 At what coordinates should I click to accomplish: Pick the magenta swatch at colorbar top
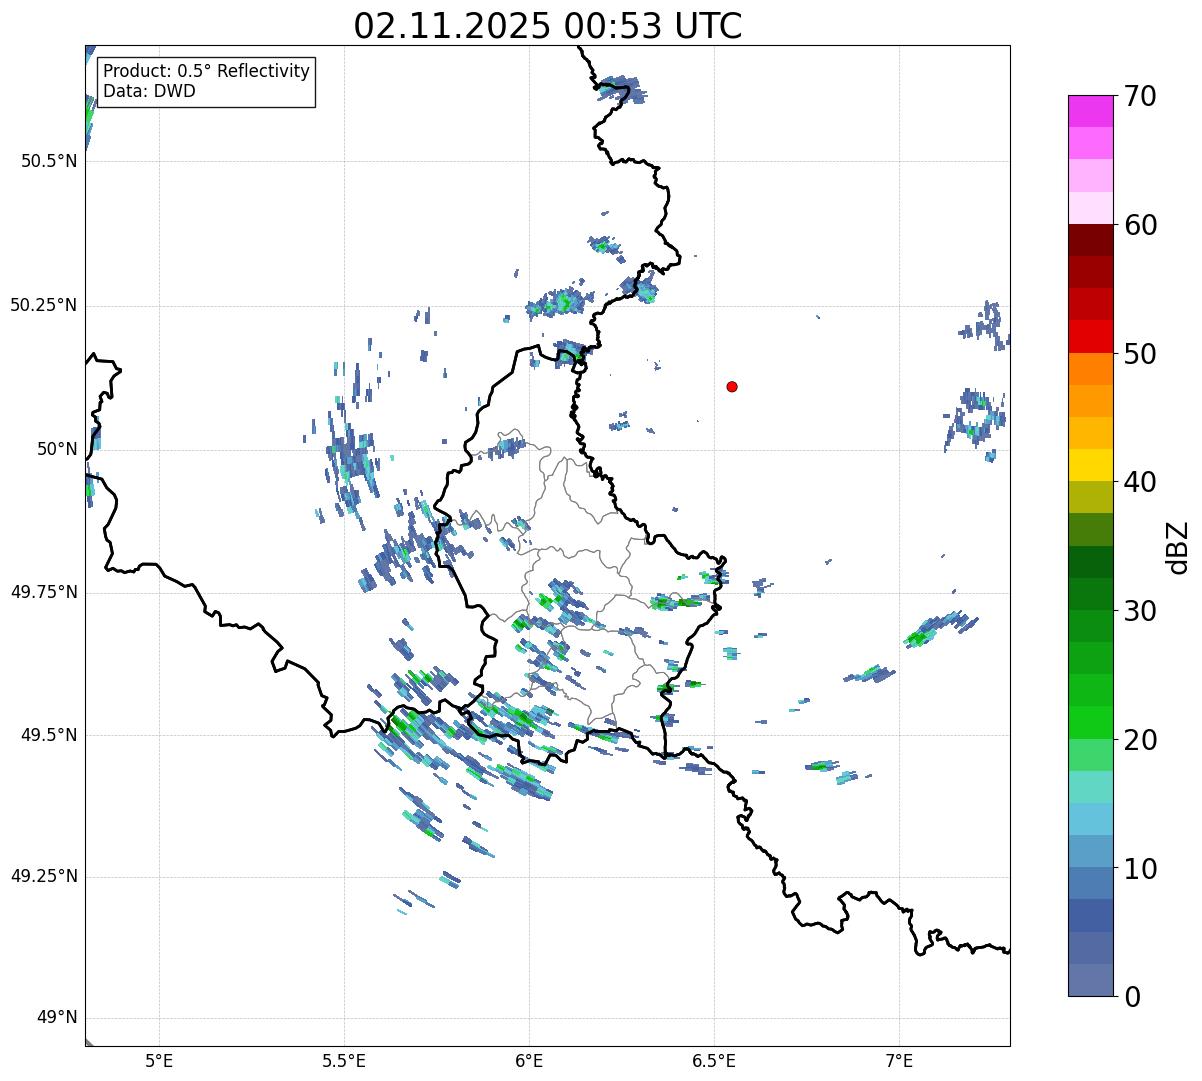[1091, 111]
